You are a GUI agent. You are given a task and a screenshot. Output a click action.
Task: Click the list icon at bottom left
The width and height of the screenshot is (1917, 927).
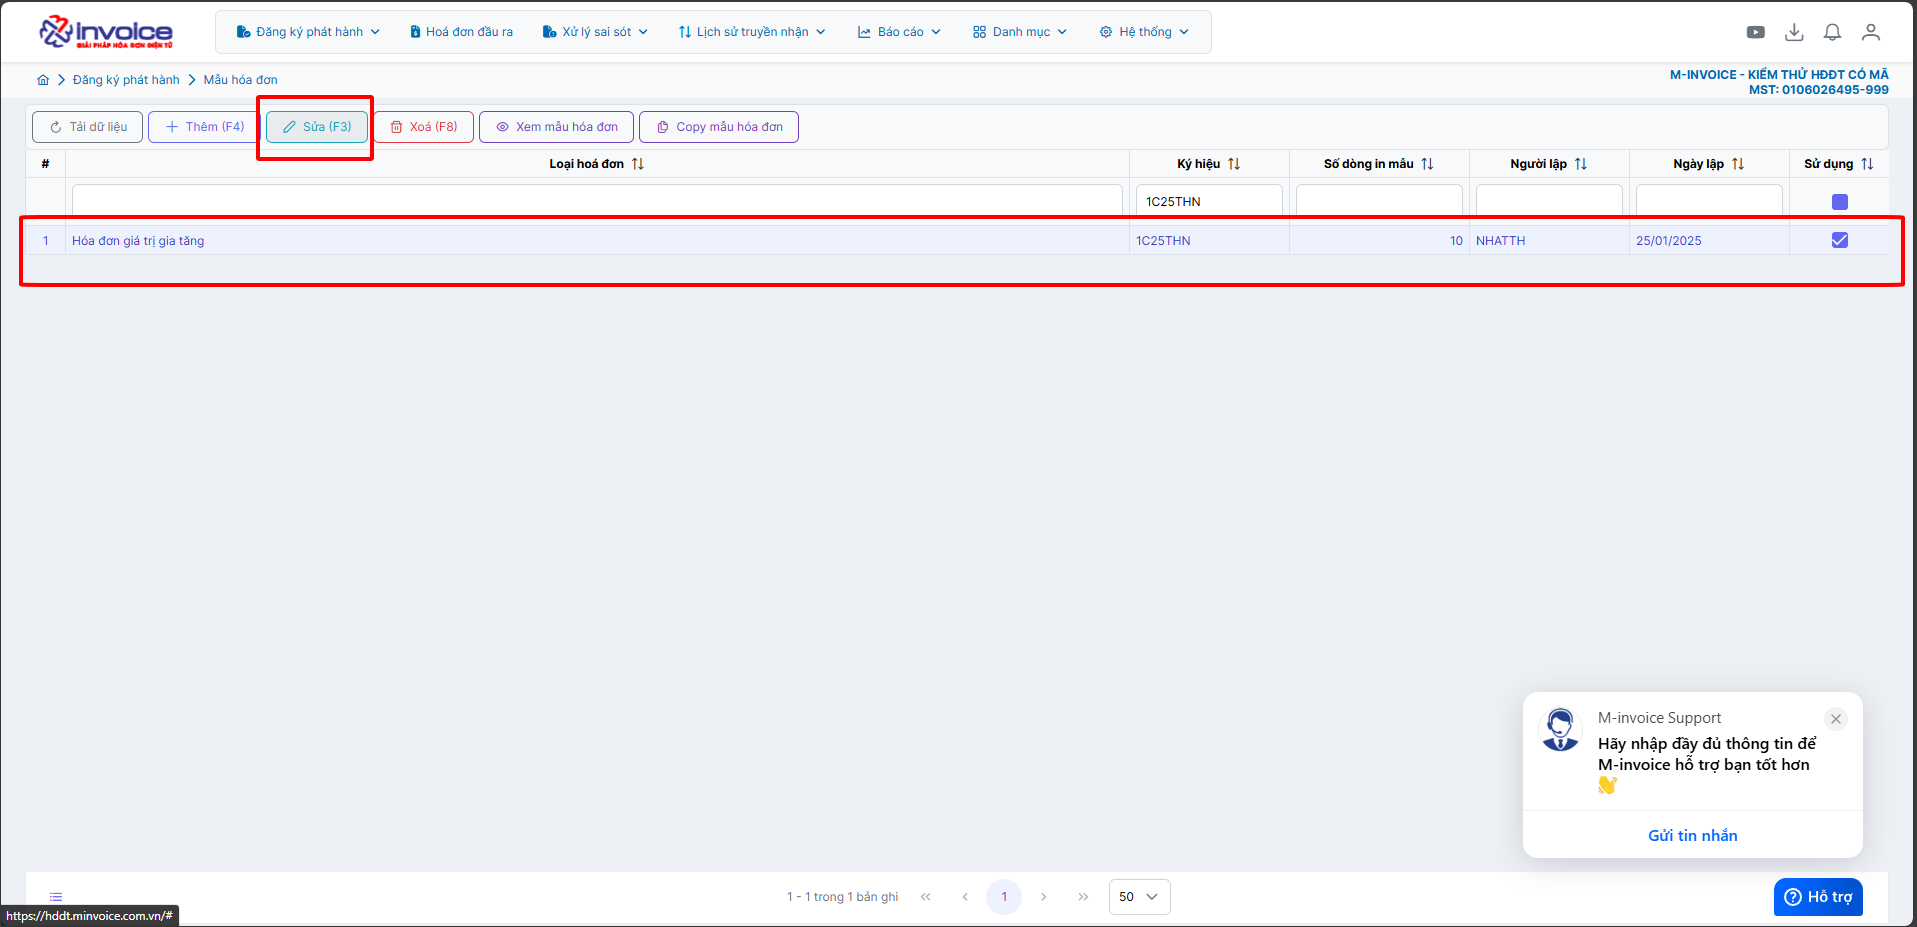(x=56, y=897)
